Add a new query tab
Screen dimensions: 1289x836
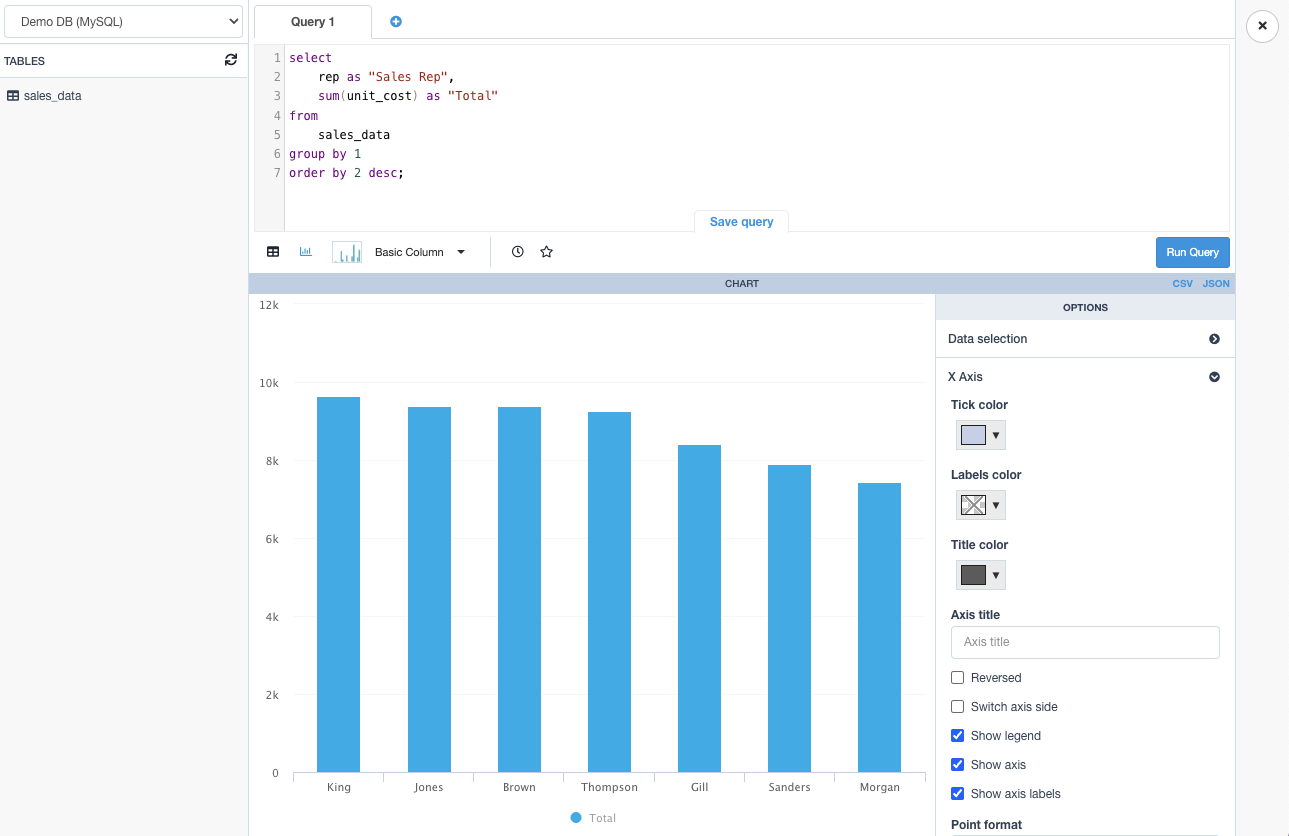(x=396, y=21)
